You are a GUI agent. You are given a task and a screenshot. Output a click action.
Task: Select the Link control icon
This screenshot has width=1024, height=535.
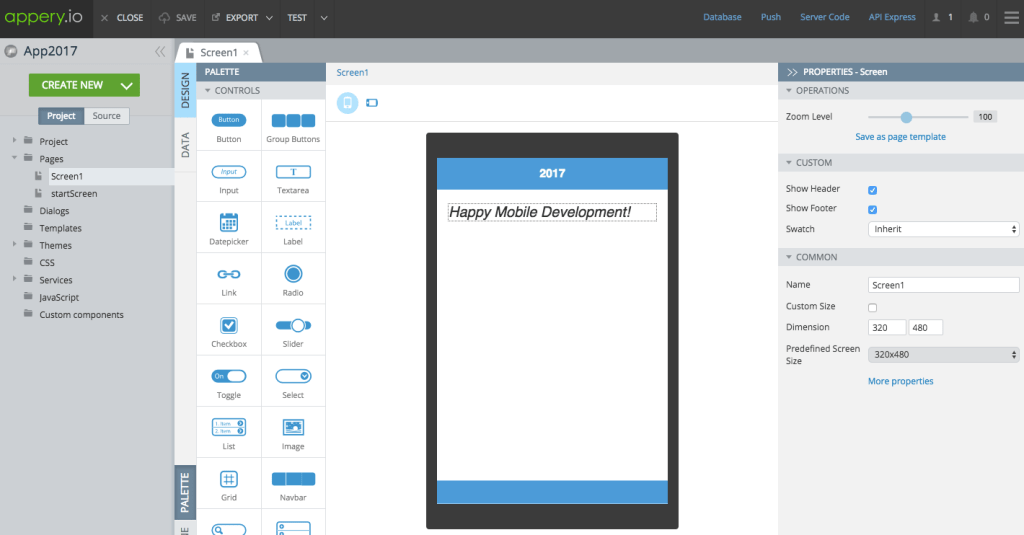[229, 274]
